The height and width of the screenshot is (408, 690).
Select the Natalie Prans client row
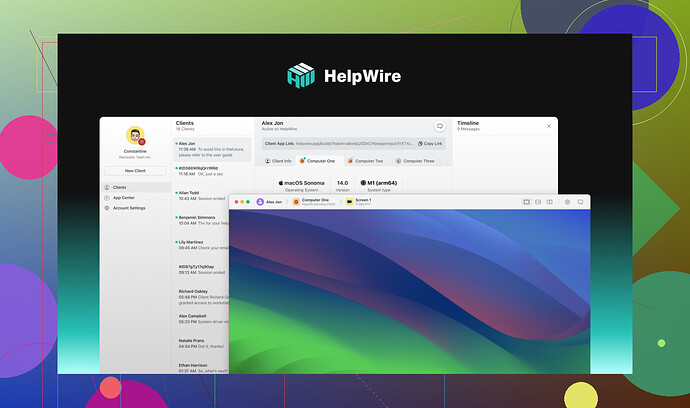(x=201, y=344)
